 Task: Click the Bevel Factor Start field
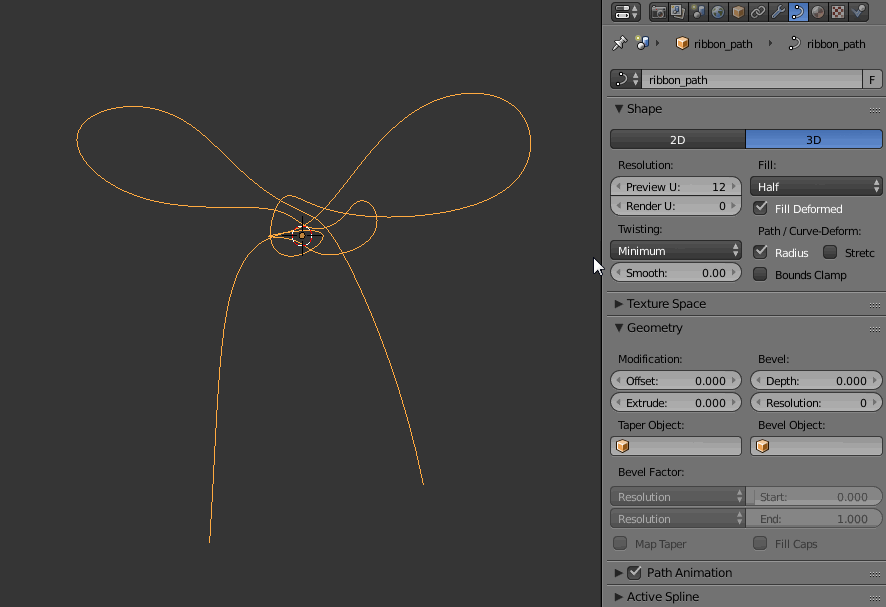click(814, 497)
